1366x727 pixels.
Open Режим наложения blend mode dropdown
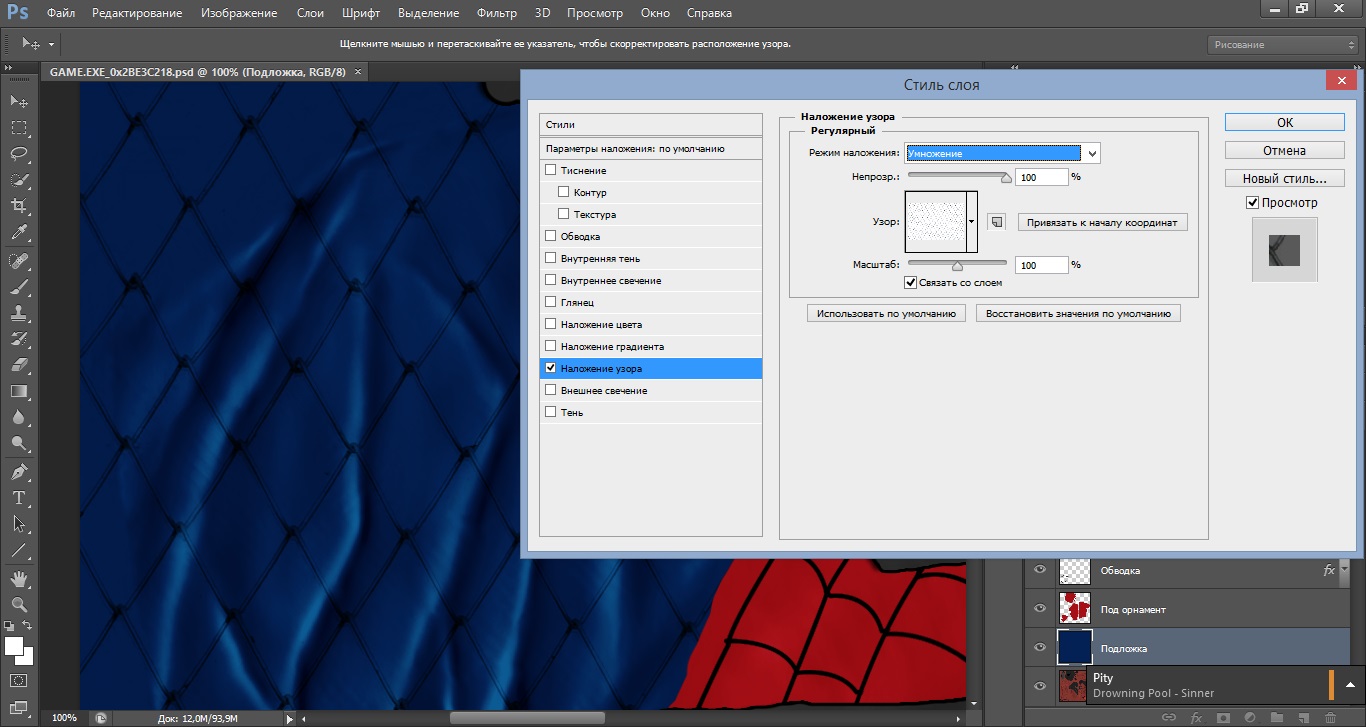pos(1003,153)
